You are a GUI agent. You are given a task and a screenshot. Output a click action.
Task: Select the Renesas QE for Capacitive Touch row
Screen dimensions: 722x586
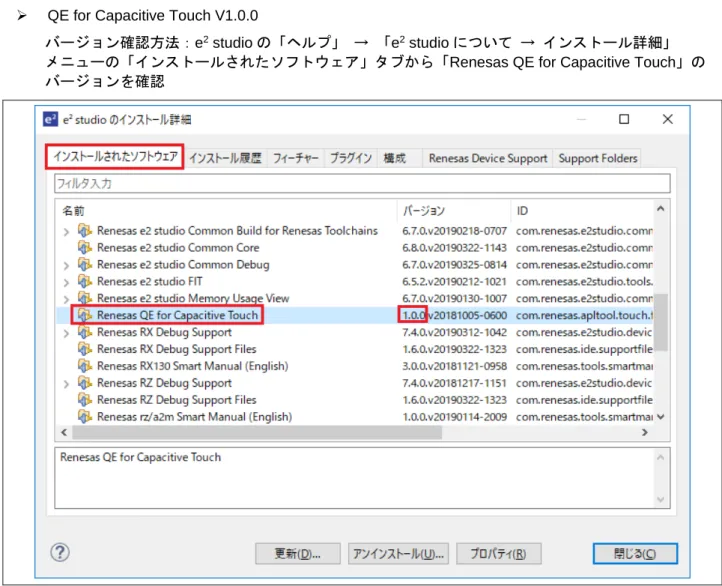click(x=355, y=315)
